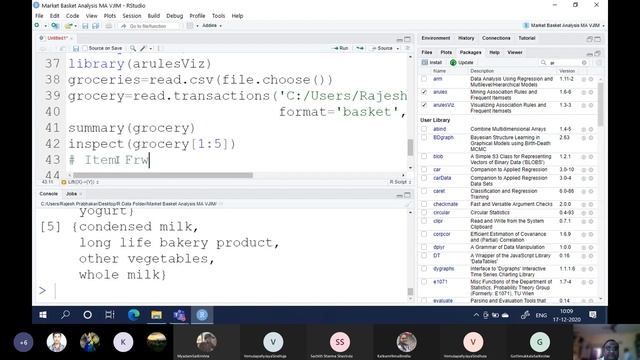Viewport: 640px width, 360px height.
Task: Open the Addins dropdown
Action: [212, 26]
